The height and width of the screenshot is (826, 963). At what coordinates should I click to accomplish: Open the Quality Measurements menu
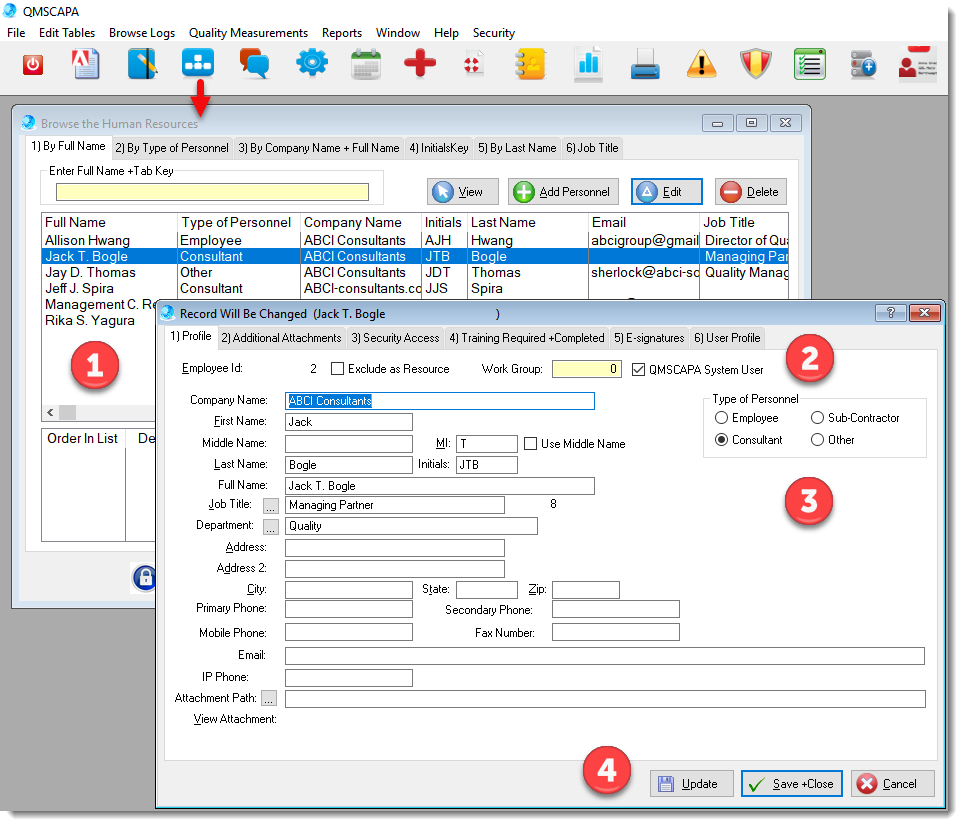(248, 33)
